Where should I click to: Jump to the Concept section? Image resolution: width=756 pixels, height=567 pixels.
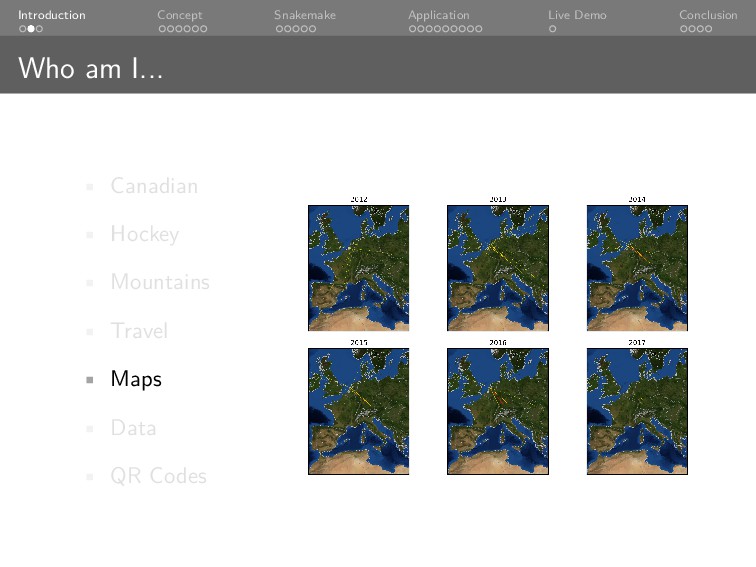pyautogui.click(x=179, y=15)
